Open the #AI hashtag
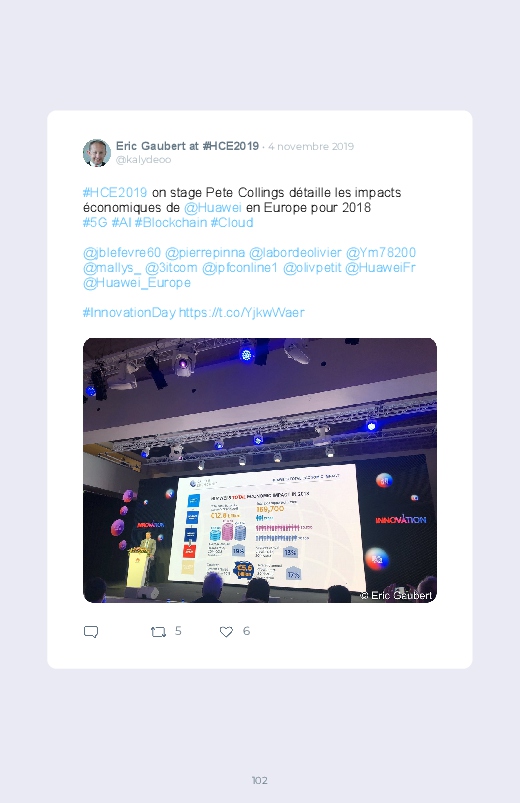The width and height of the screenshot is (520, 803). [x=121, y=222]
